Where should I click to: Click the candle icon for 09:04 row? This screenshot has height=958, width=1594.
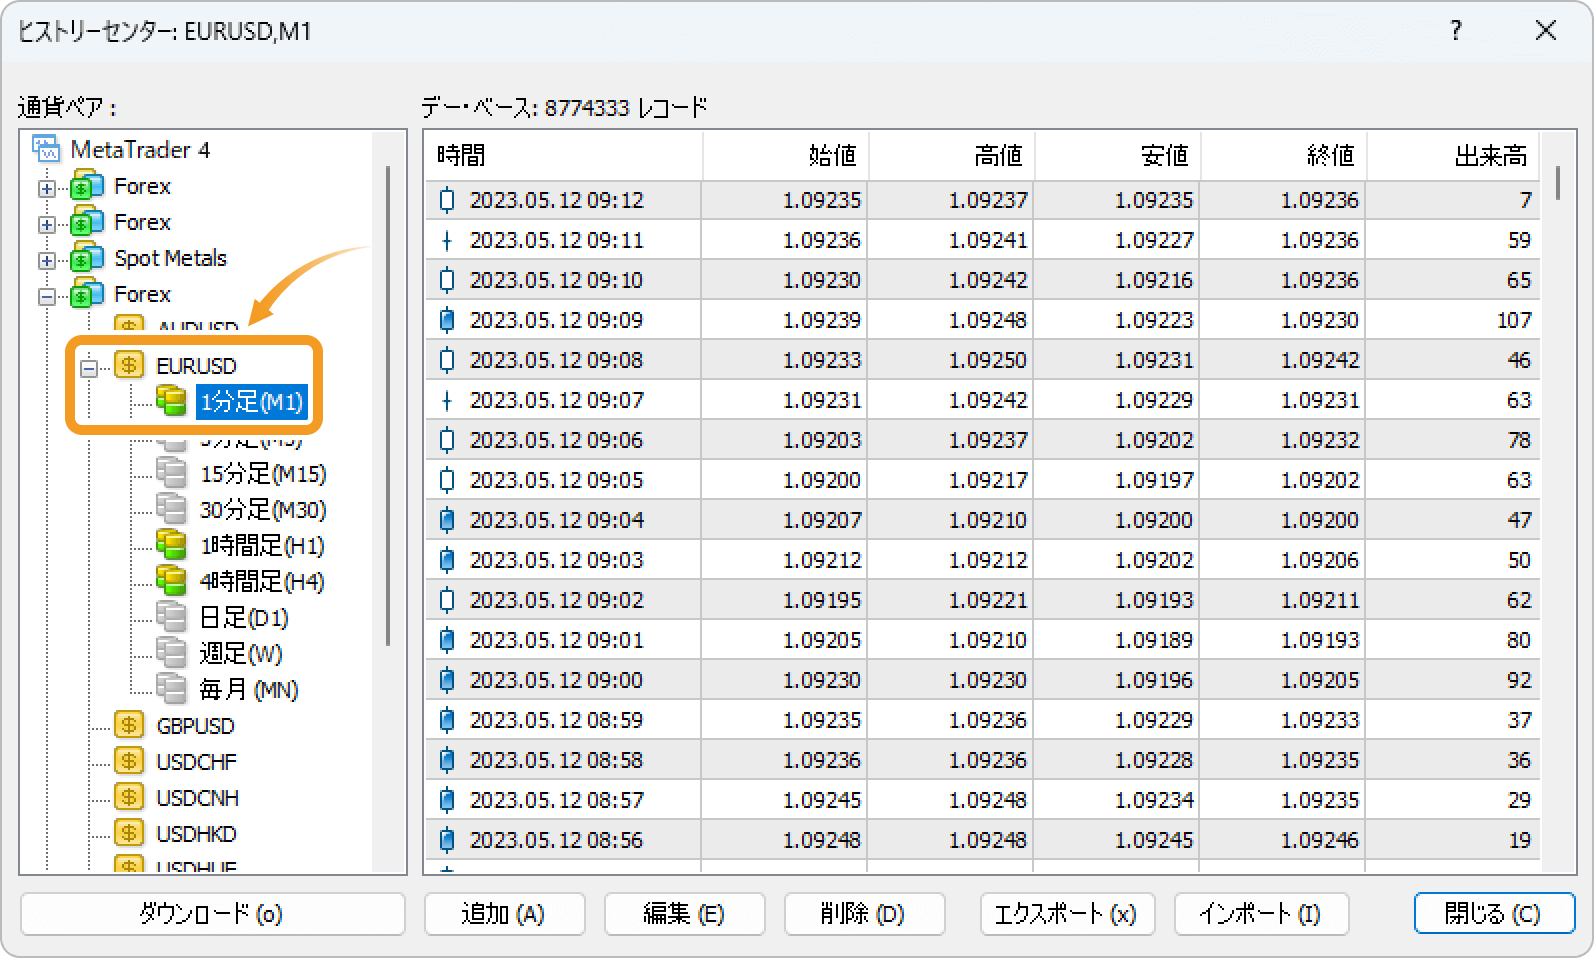pos(447,520)
